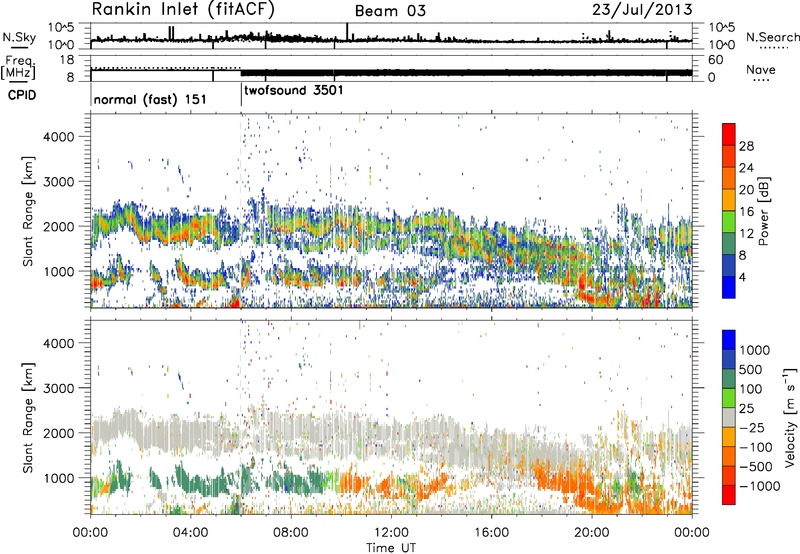
Task: Click the 'twofsound 3501' CPID label
Action: [x=294, y=91]
